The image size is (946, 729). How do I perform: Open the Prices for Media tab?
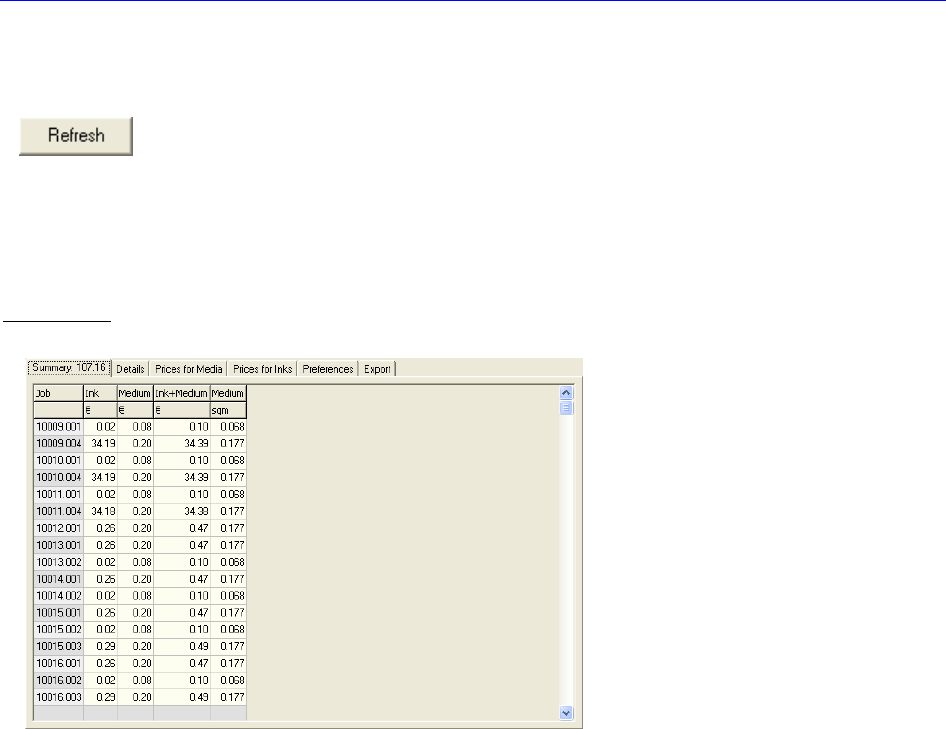[189, 369]
